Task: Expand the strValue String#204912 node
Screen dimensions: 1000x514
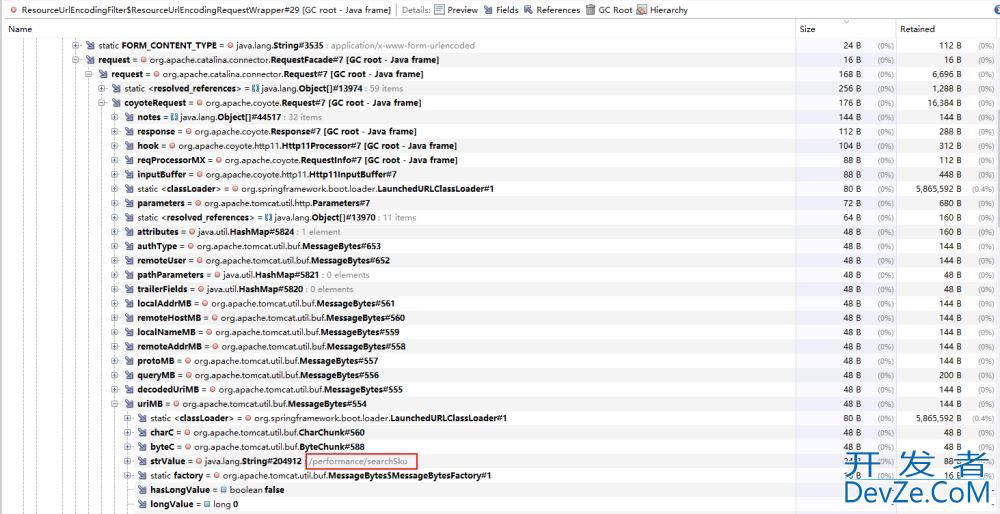Action: tap(128, 461)
